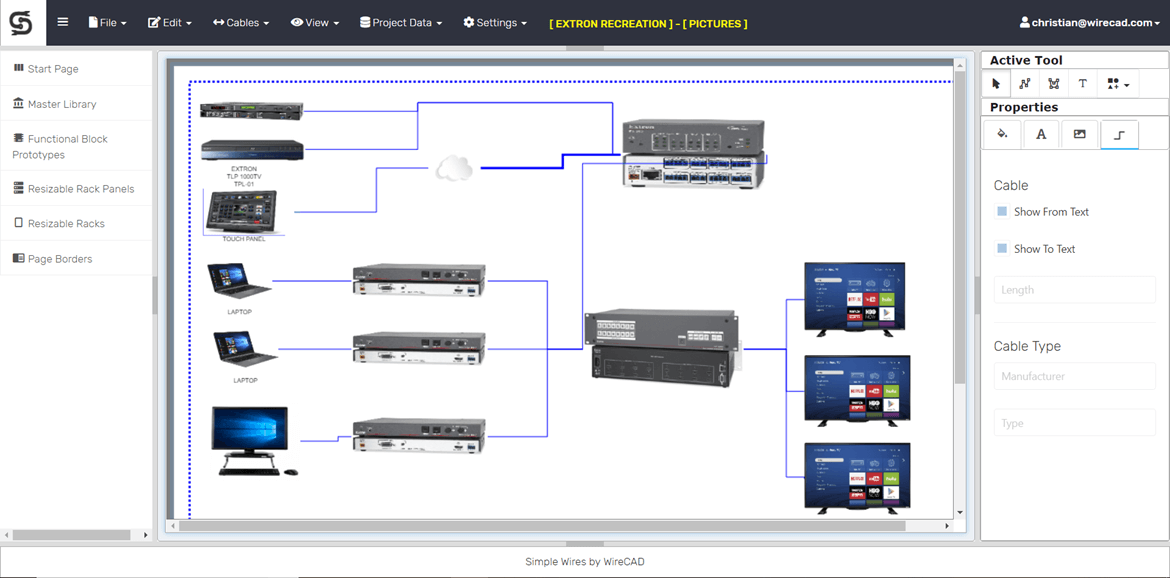
Task: Open the Cables menu
Action: [240, 22]
